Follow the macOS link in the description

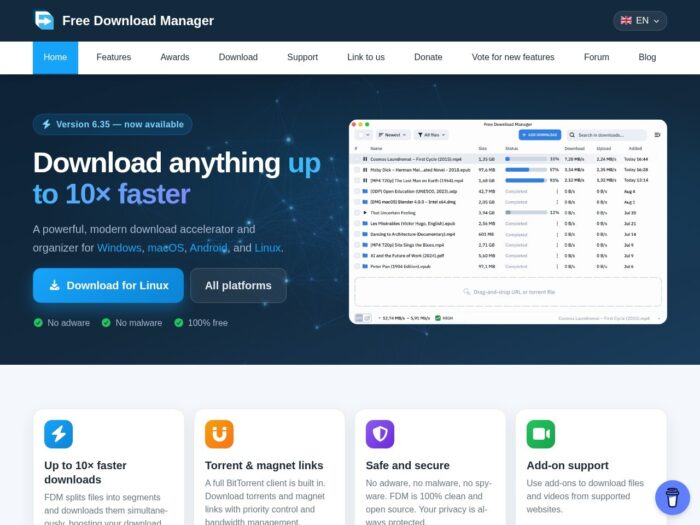(x=166, y=247)
